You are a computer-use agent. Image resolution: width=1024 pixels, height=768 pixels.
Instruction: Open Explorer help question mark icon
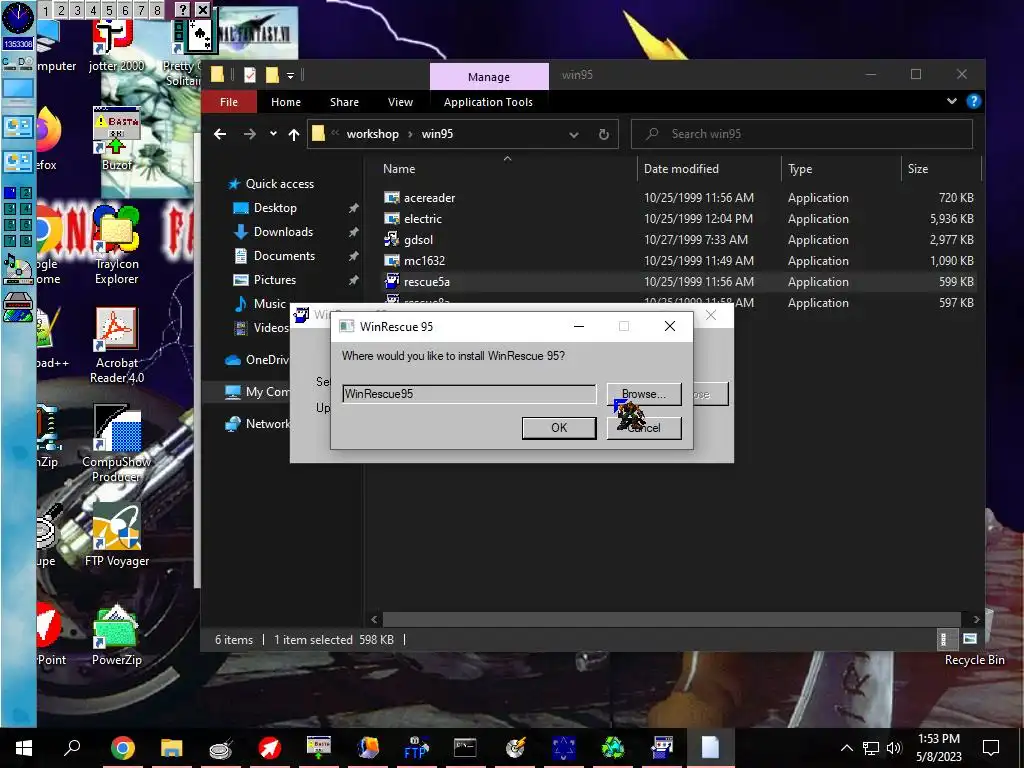tap(973, 101)
